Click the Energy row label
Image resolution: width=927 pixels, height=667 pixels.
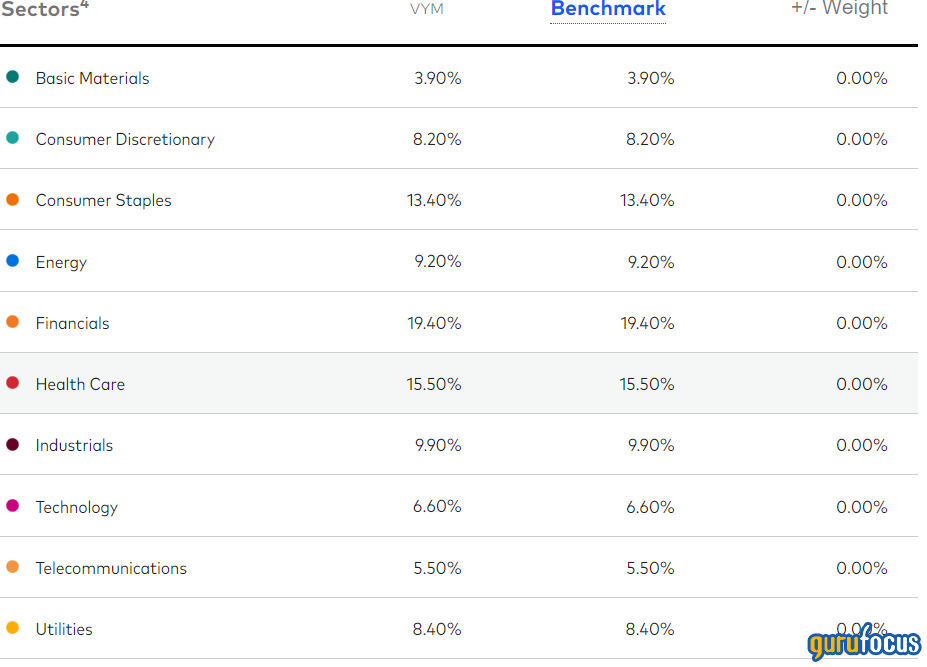click(x=61, y=263)
